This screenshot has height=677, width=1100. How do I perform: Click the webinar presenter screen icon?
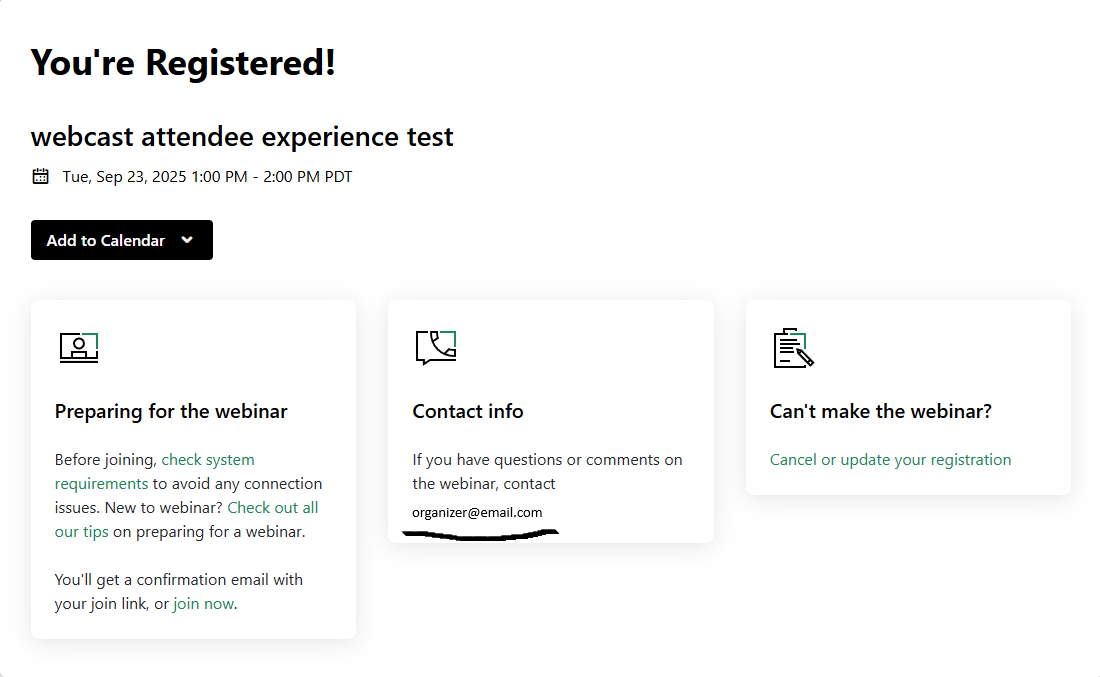coord(78,347)
